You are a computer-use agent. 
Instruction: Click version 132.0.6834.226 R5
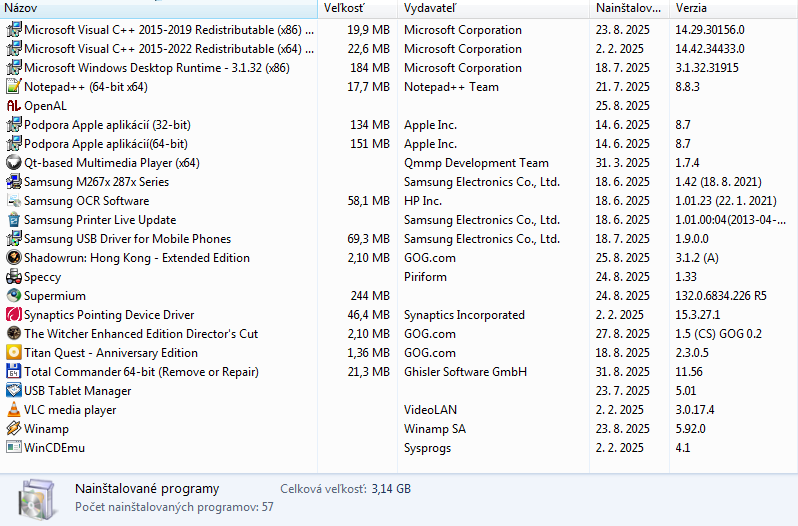coord(721,296)
